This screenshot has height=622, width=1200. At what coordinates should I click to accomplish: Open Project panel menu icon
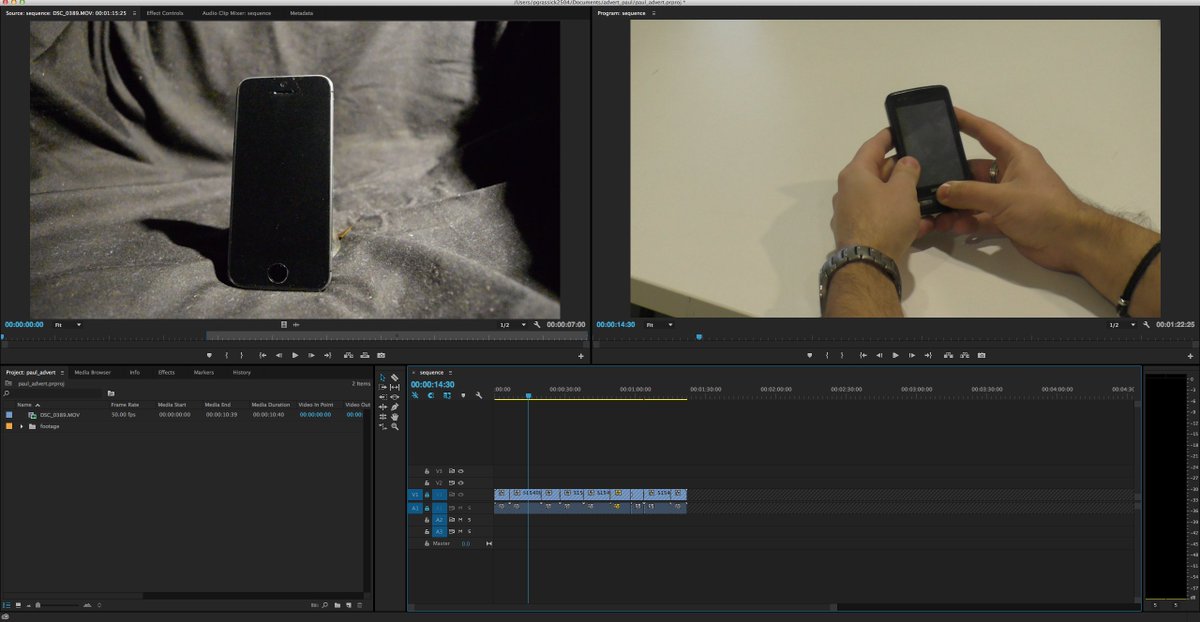pos(62,372)
